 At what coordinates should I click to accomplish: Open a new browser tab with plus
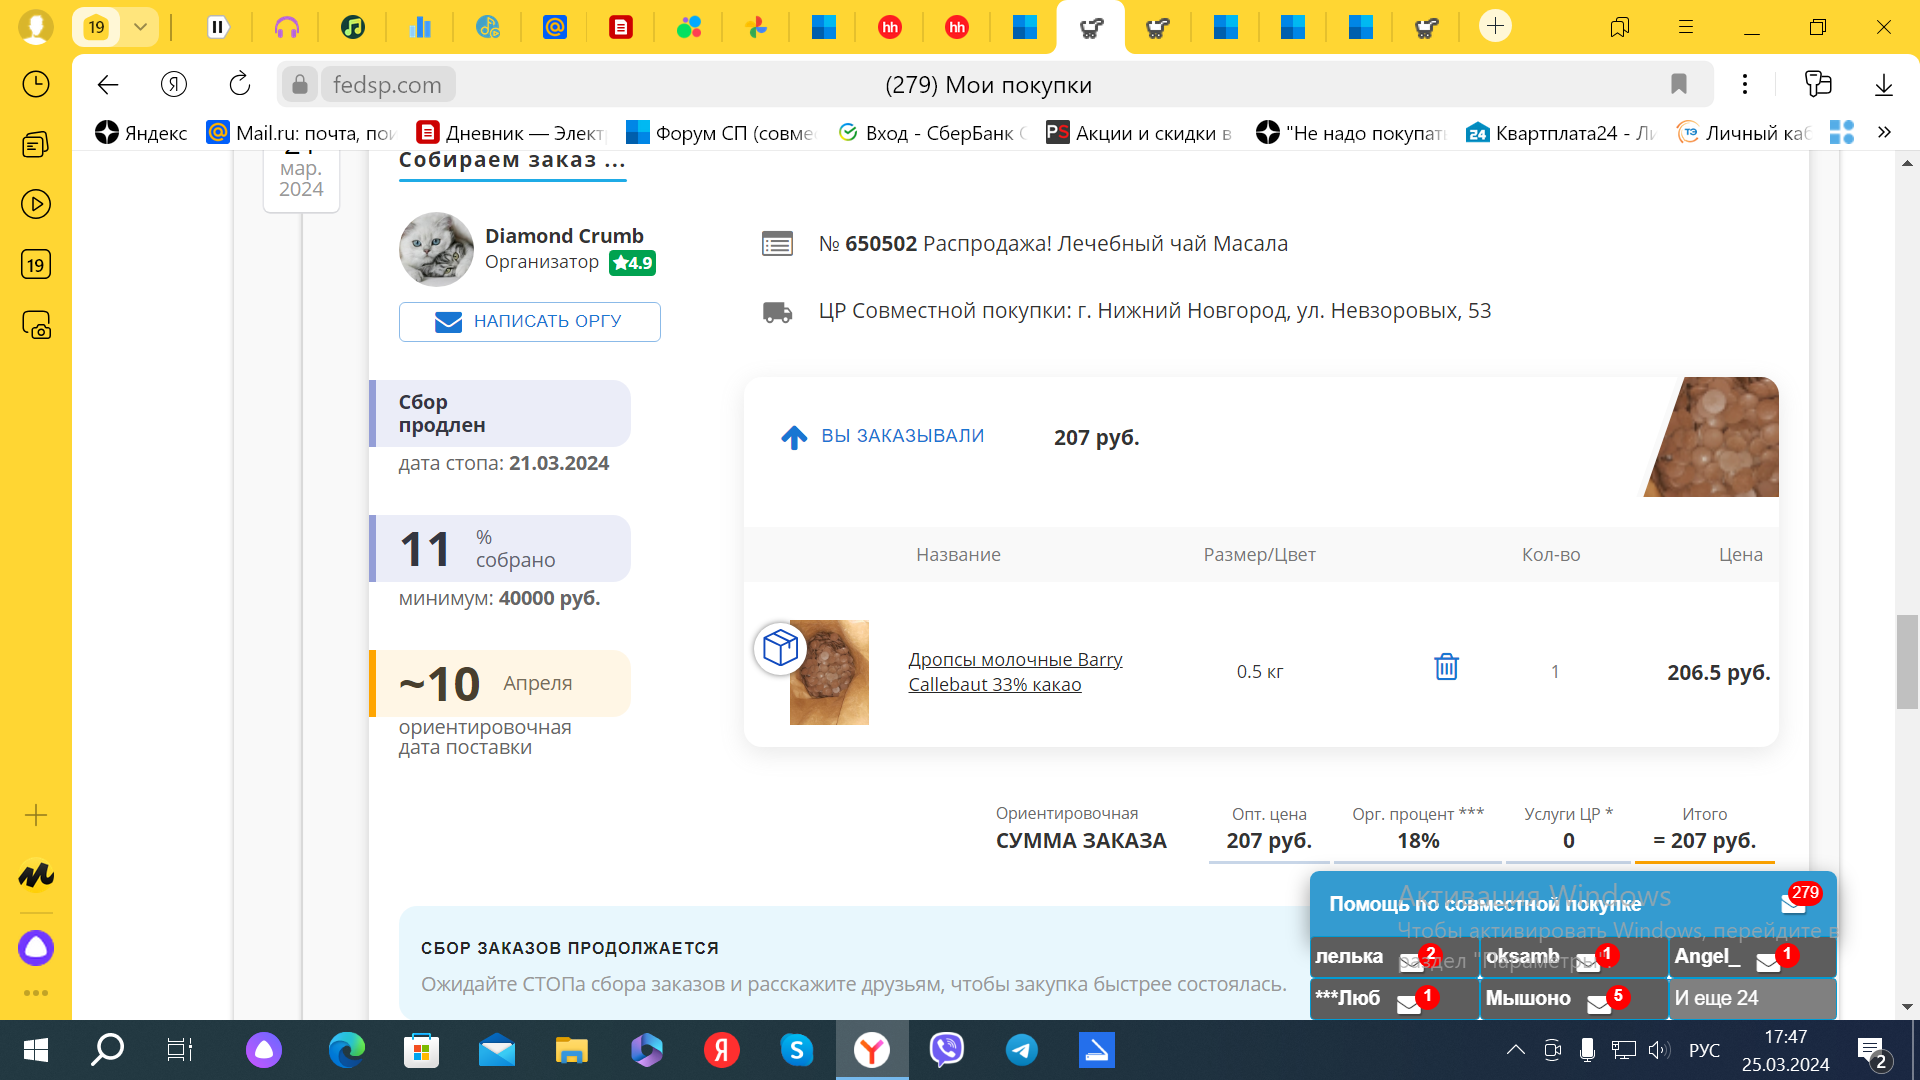1495,27
